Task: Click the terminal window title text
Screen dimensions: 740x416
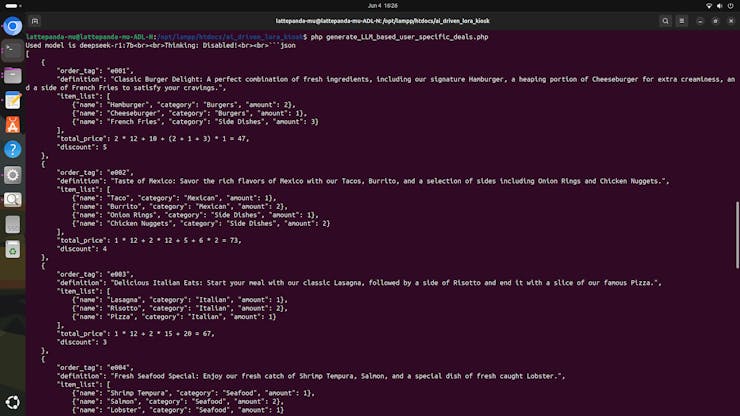Action: [x=383, y=21]
